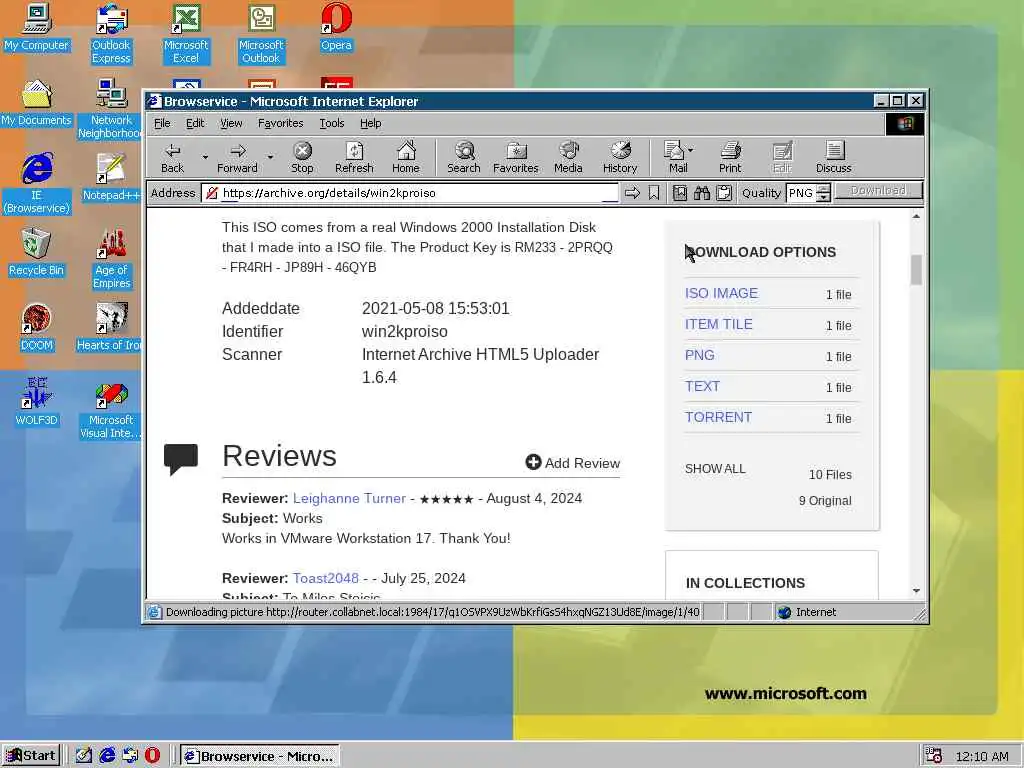The height and width of the screenshot is (768, 1024).
Task: Print the current page
Action: [730, 158]
